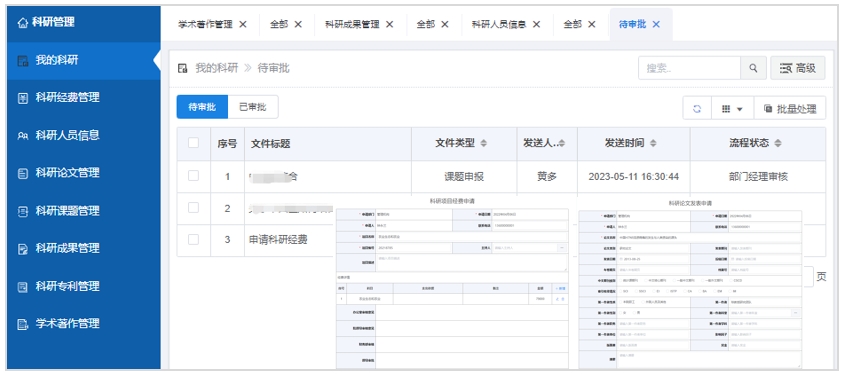844x374 pixels.
Task: Click the search magnifier icon
Action: (754, 68)
